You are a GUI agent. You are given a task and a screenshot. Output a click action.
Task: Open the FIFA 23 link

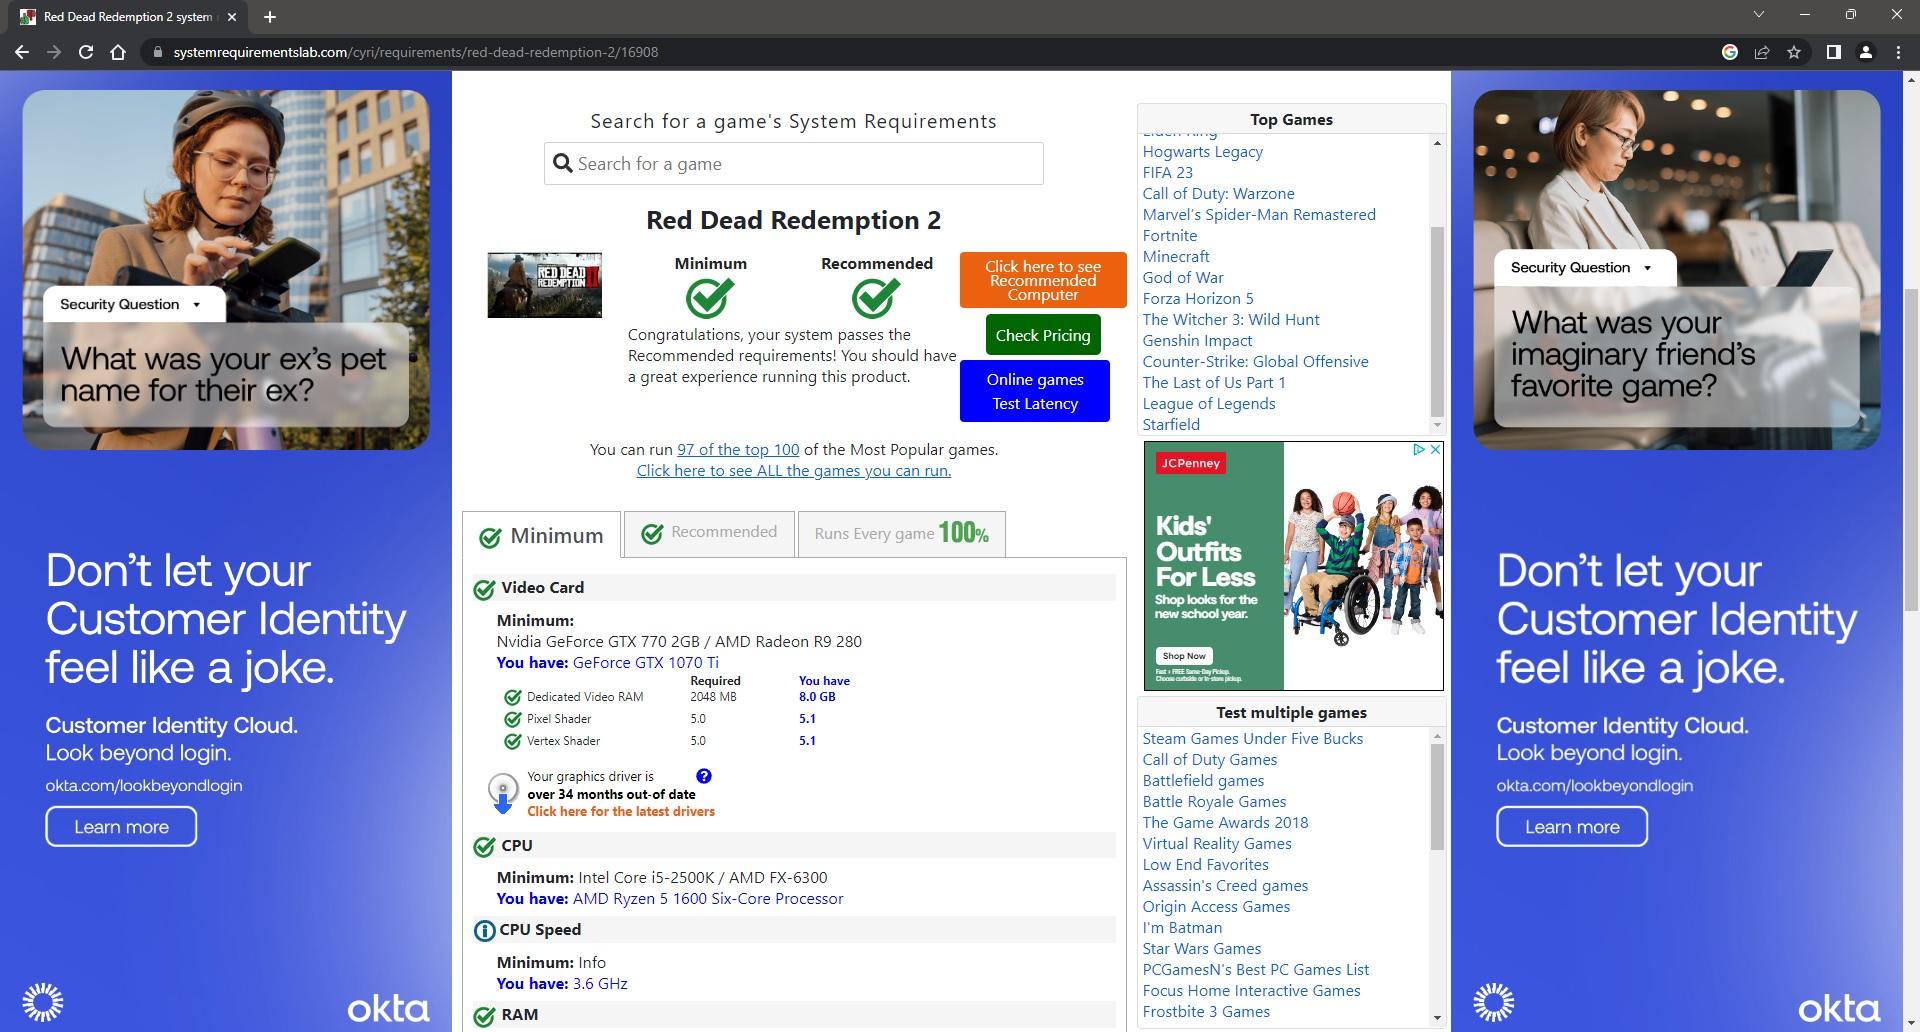point(1168,173)
